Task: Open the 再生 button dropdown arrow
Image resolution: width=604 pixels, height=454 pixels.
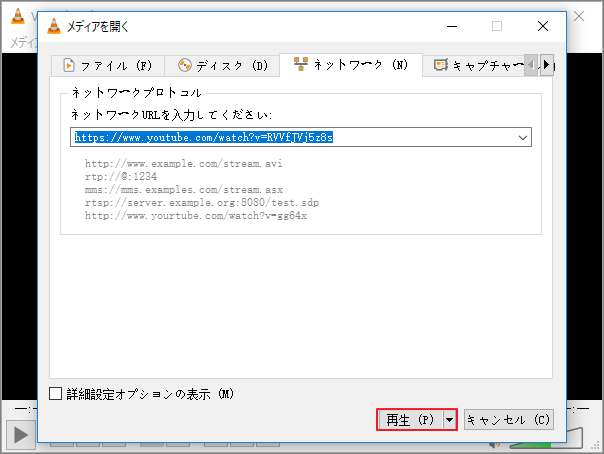Action: pyautogui.click(x=450, y=420)
